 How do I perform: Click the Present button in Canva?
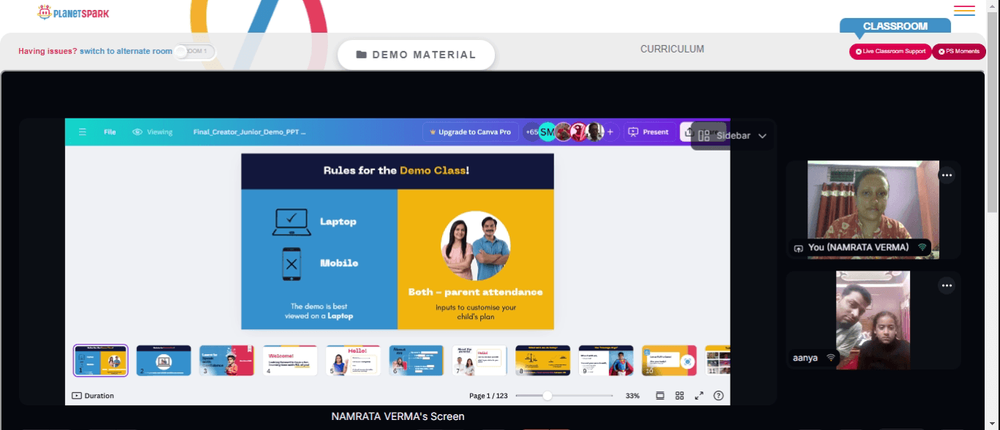click(649, 132)
